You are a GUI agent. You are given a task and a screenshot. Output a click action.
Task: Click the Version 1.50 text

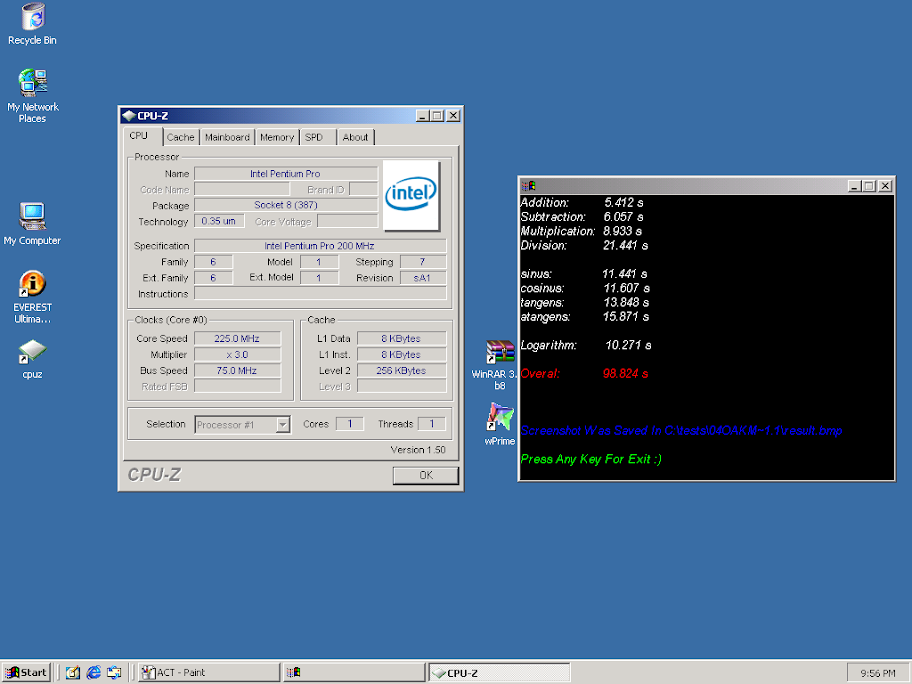point(418,450)
